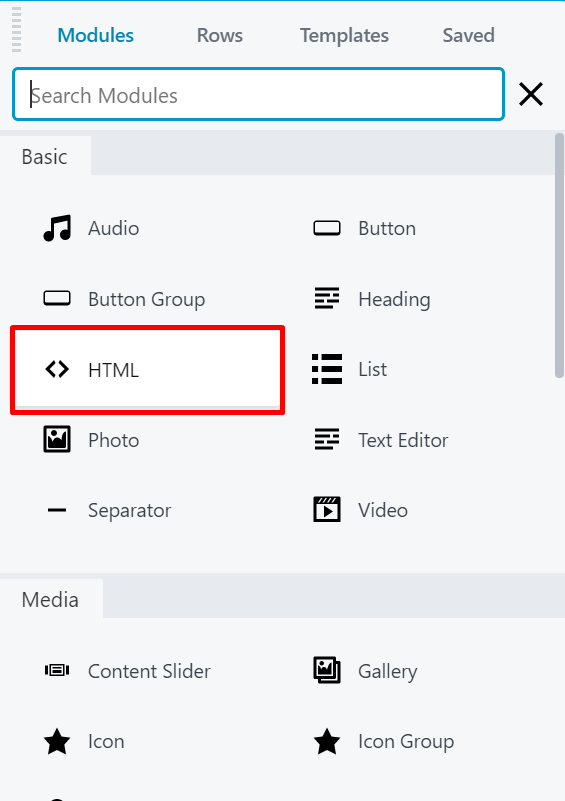Select the Heading module icon
Image resolution: width=565 pixels, height=801 pixels.
(x=327, y=298)
